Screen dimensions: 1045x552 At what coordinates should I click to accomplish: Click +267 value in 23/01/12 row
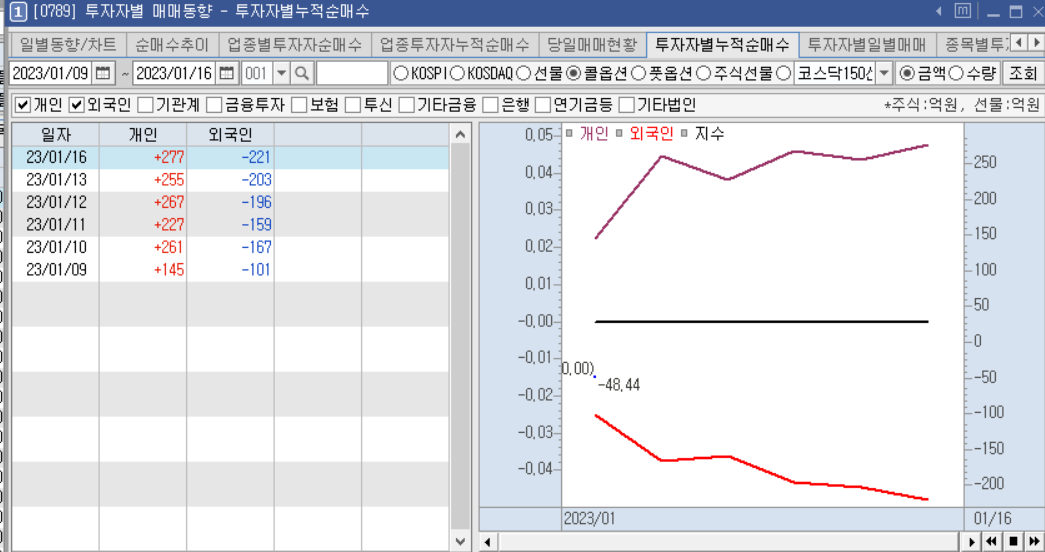coord(169,203)
